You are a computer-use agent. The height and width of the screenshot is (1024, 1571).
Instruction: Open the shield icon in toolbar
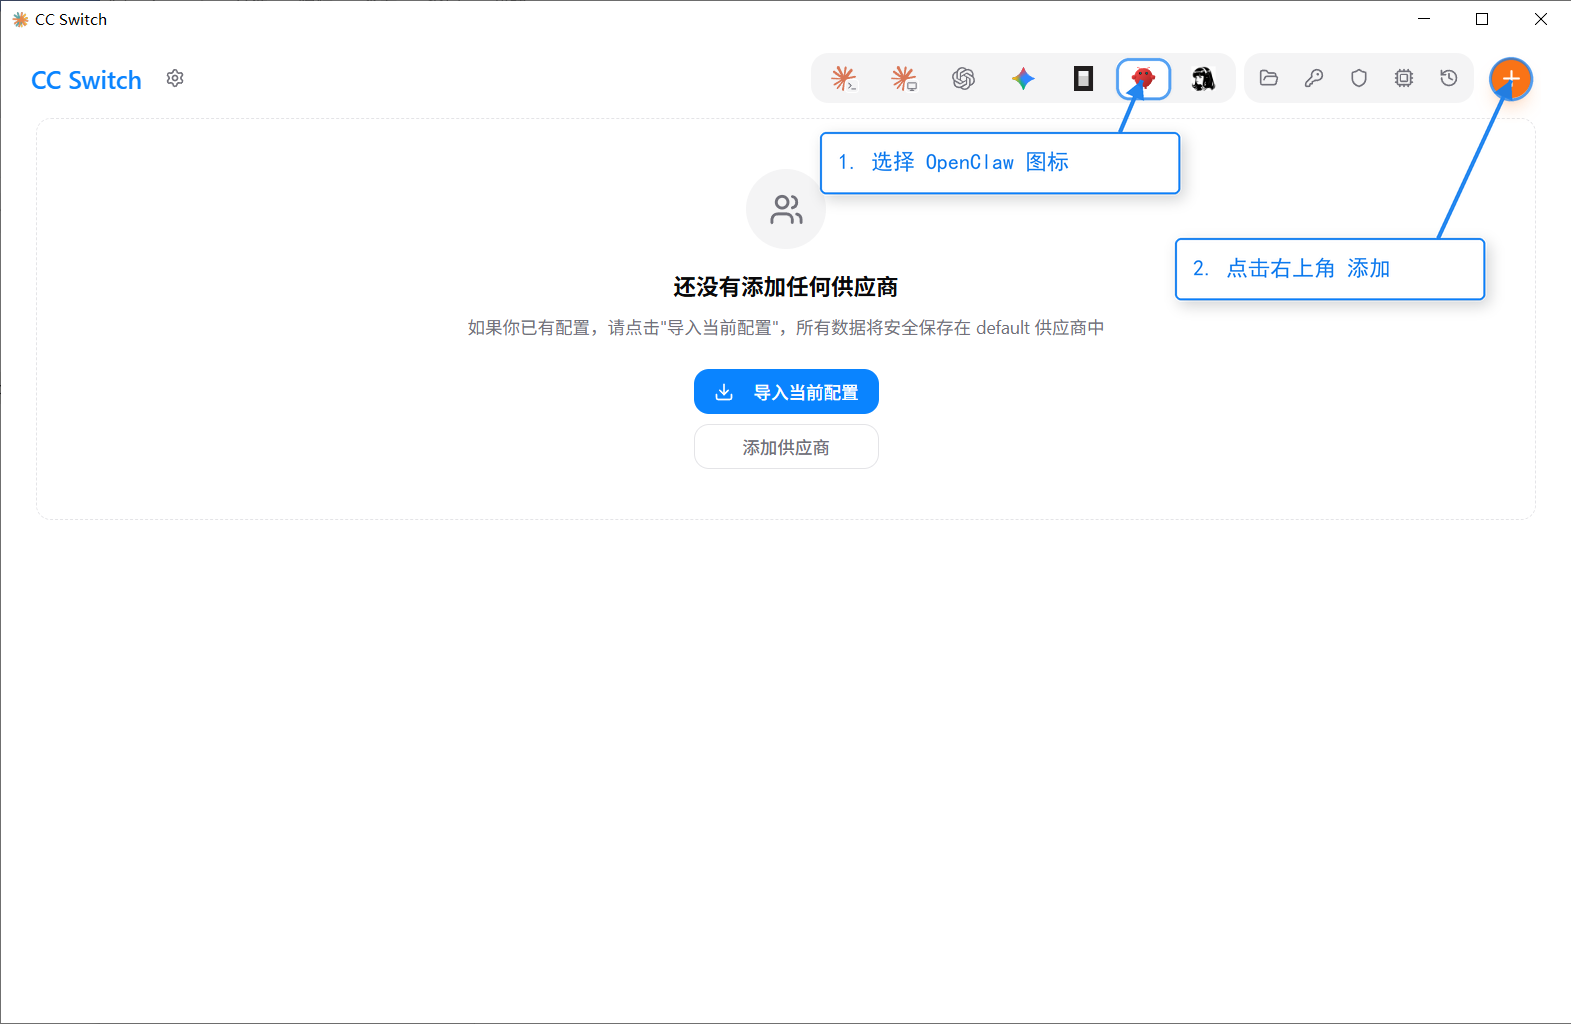(1359, 78)
